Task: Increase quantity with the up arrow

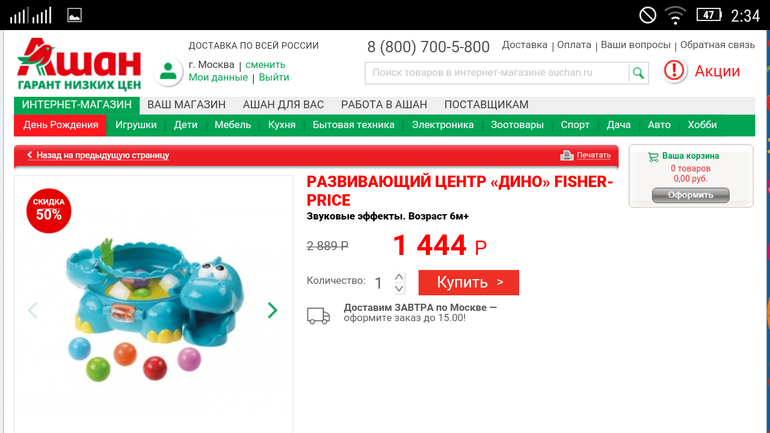Action: (x=399, y=277)
